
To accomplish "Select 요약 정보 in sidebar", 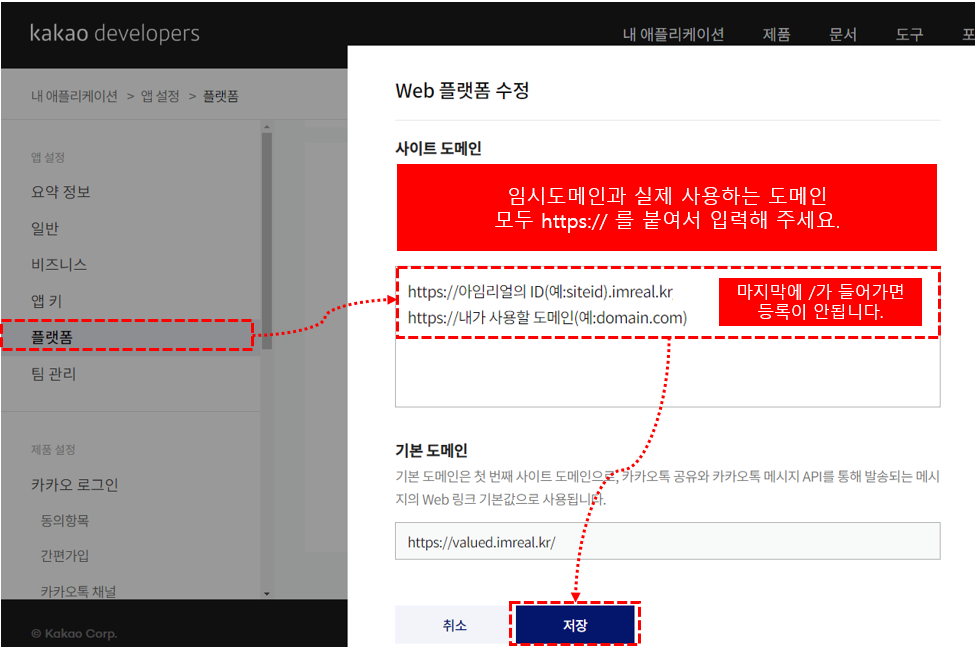I will coord(61,191).
